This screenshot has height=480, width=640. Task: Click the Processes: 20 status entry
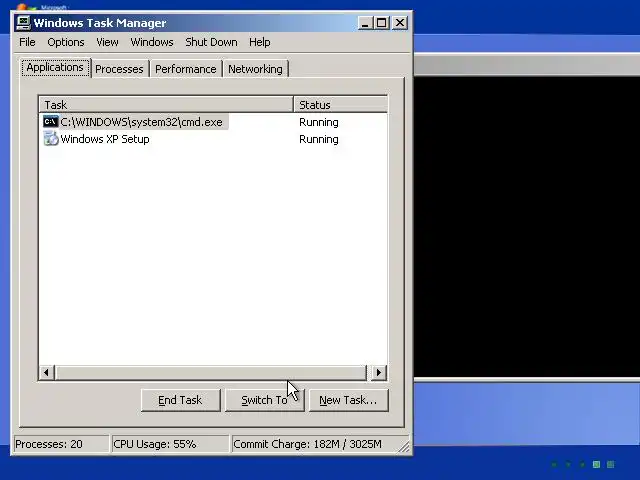[62, 444]
